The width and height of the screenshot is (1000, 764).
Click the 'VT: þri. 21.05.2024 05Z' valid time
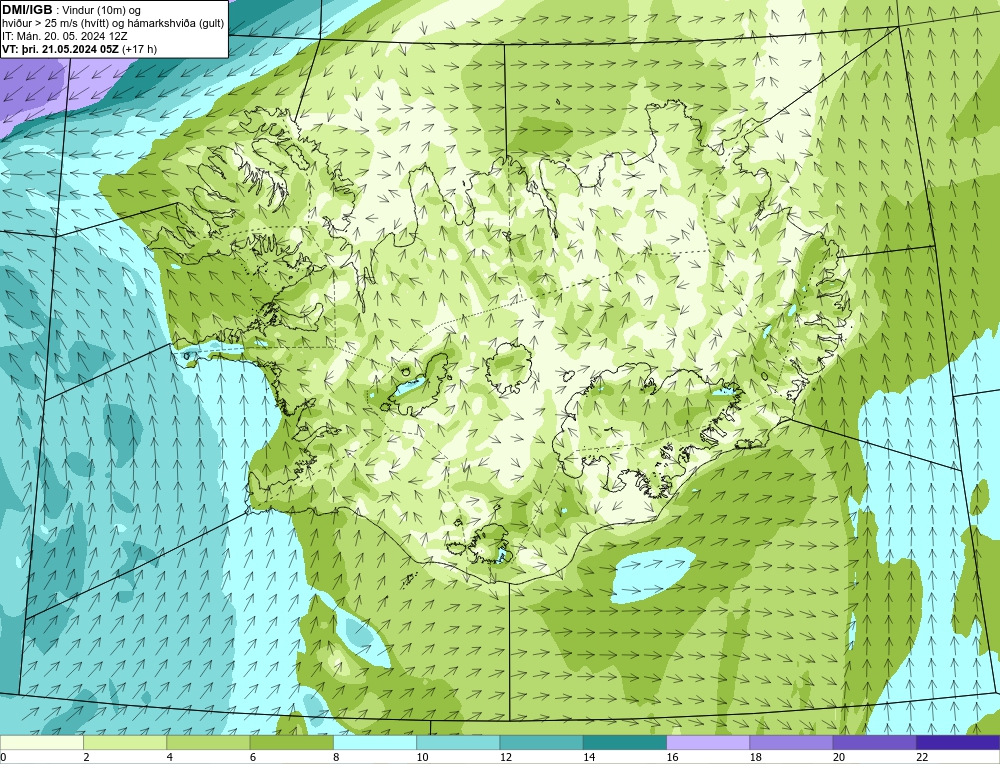coord(60,49)
